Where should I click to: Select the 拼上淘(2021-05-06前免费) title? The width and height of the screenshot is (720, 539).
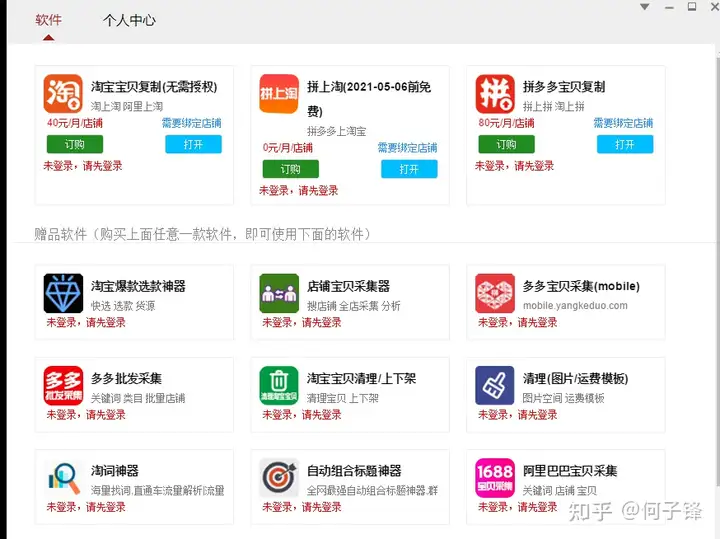coord(369,99)
